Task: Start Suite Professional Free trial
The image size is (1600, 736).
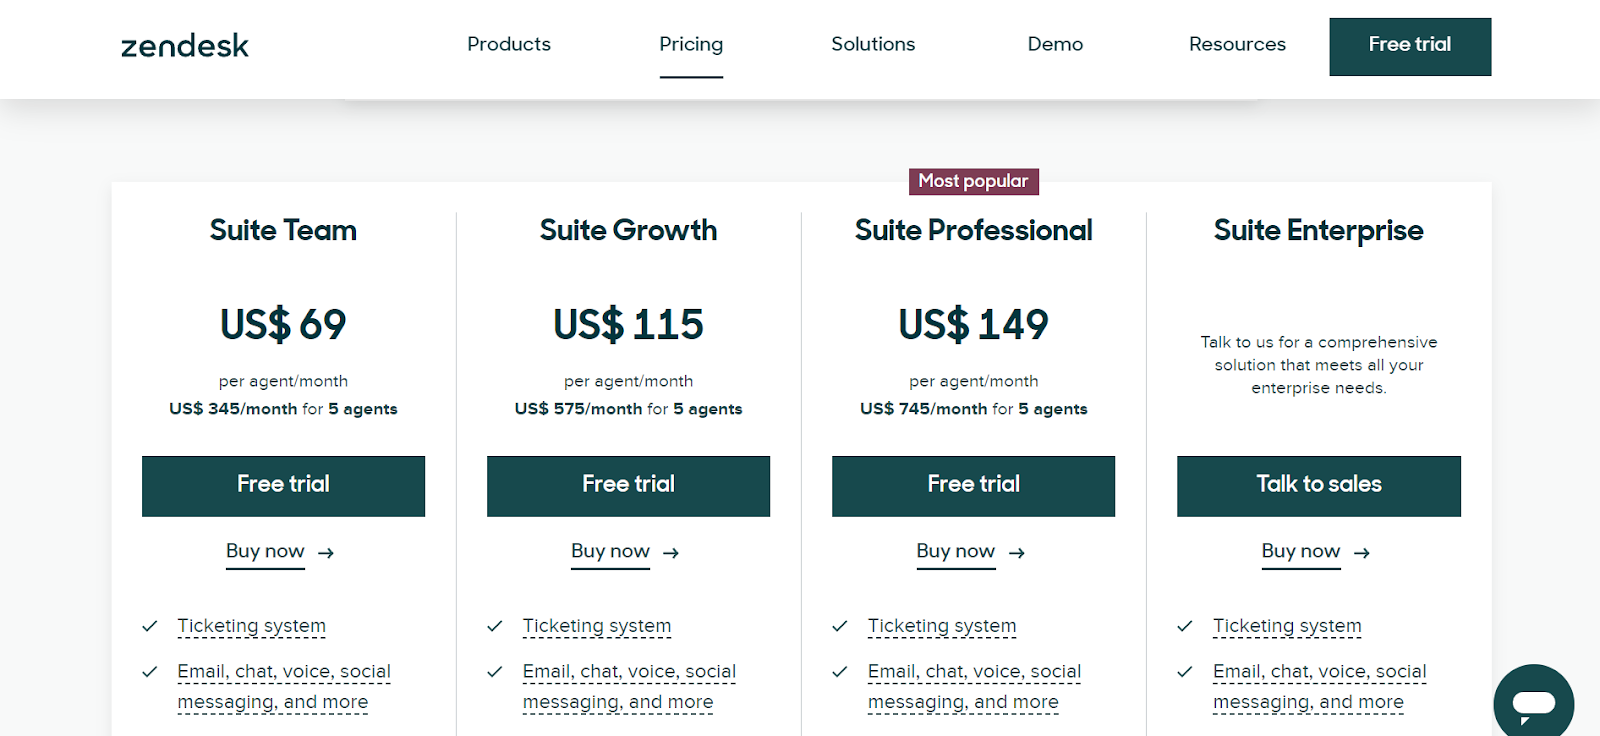Action: pyautogui.click(x=973, y=486)
